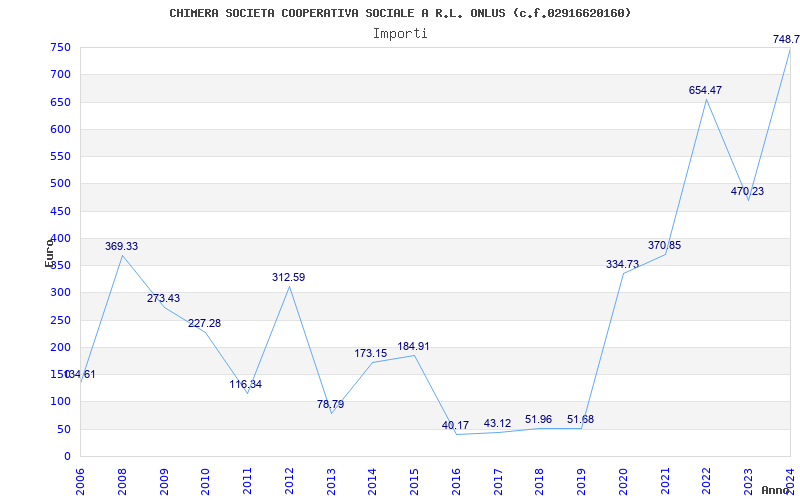Select the 312.59 data label
Image resolution: width=800 pixels, height=500 pixels.
289,277
